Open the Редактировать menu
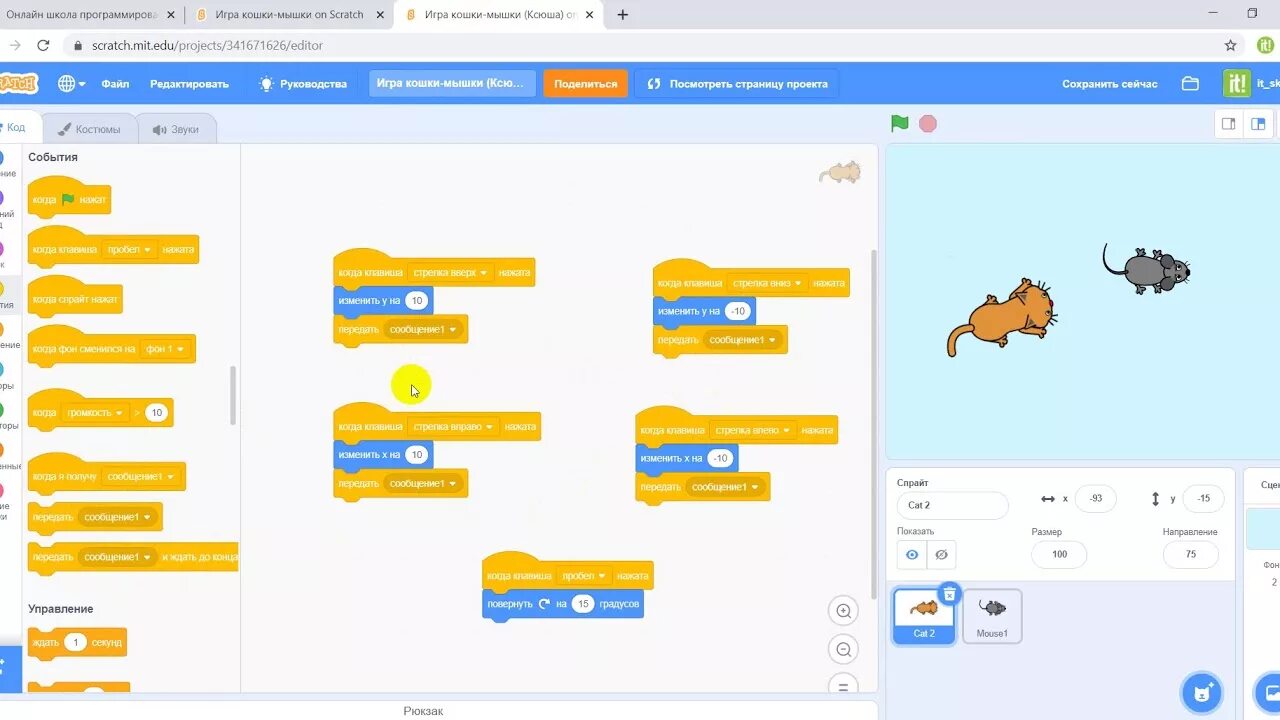The height and width of the screenshot is (720, 1280). click(189, 84)
